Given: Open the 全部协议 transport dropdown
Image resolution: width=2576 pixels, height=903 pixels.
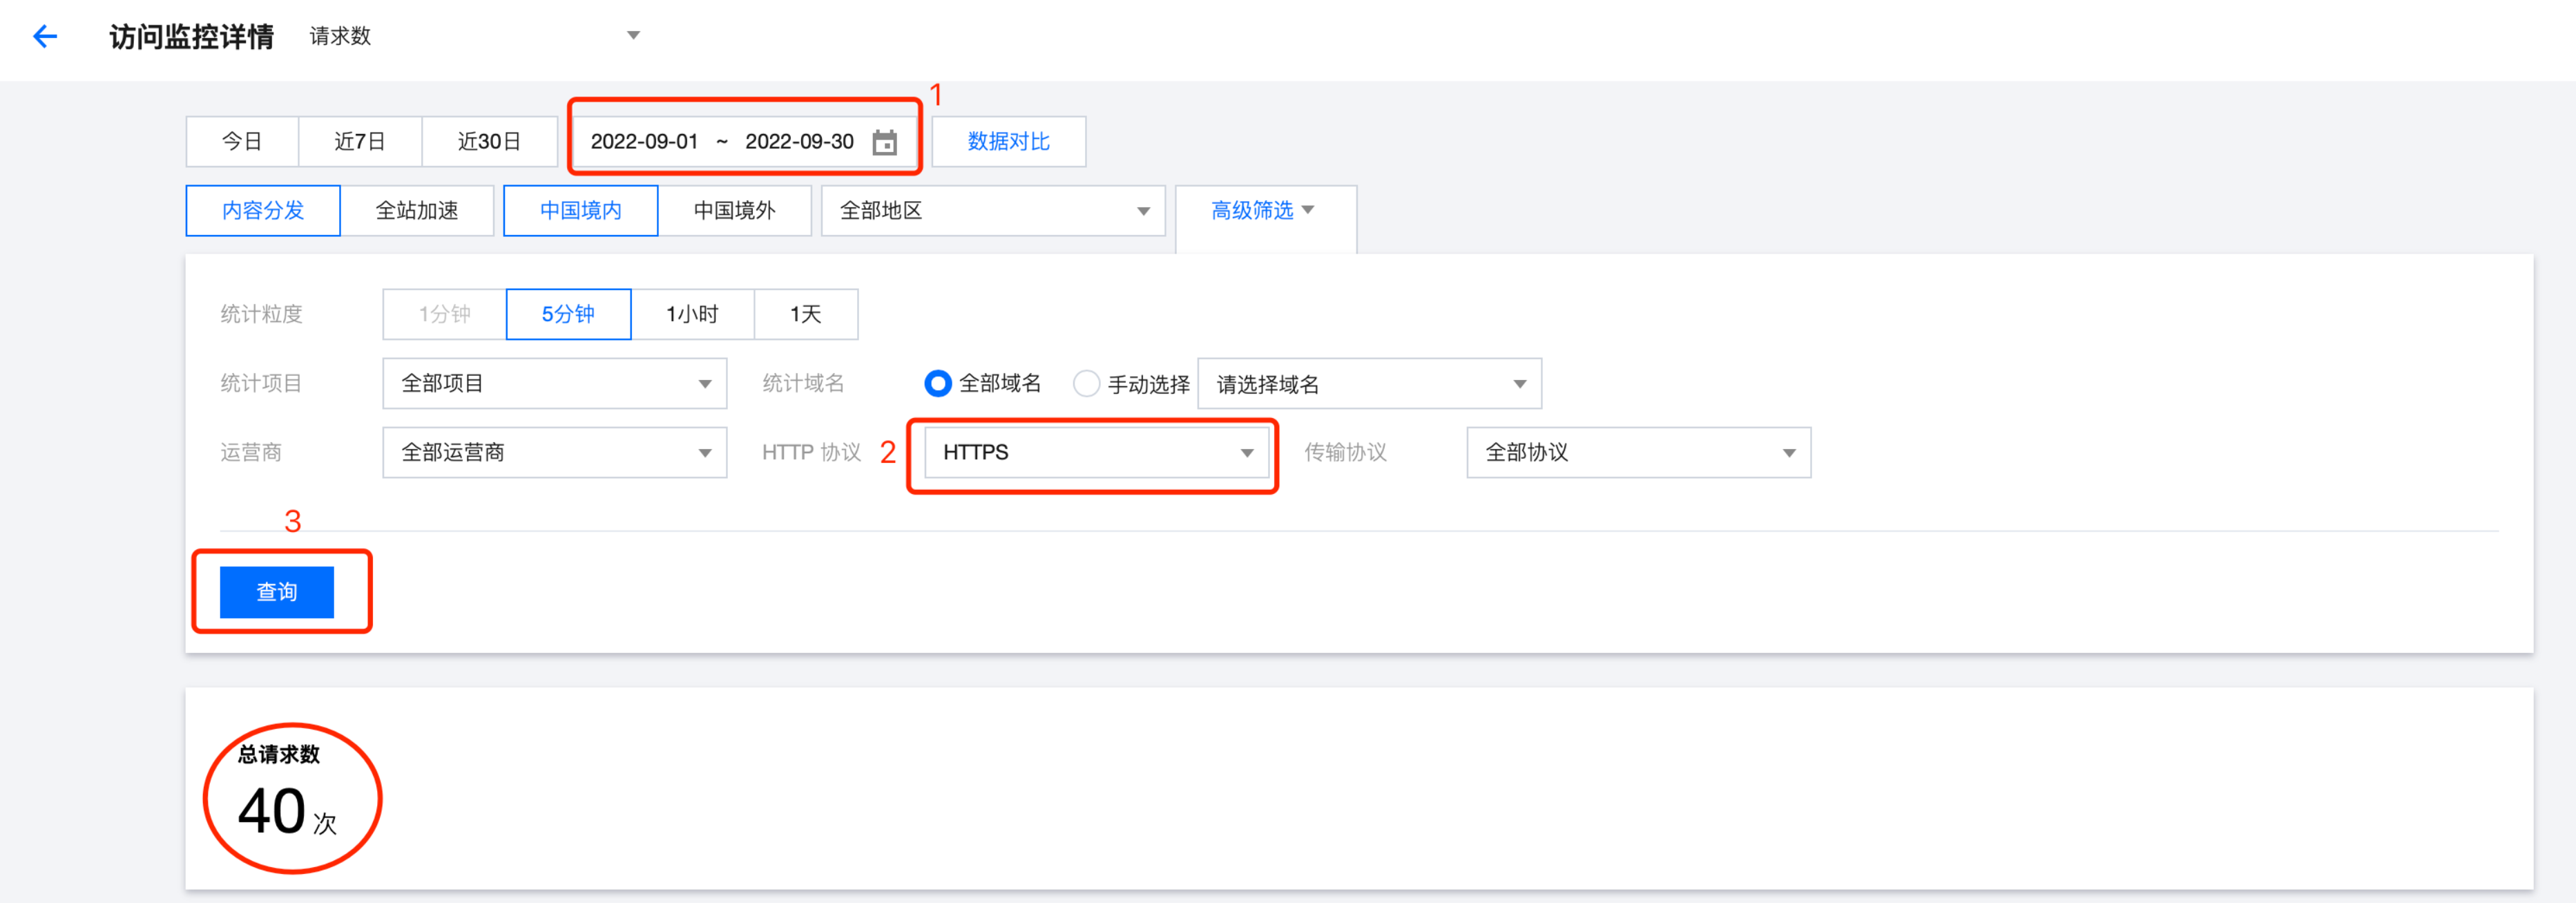Looking at the screenshot, I should point(1638,453).
